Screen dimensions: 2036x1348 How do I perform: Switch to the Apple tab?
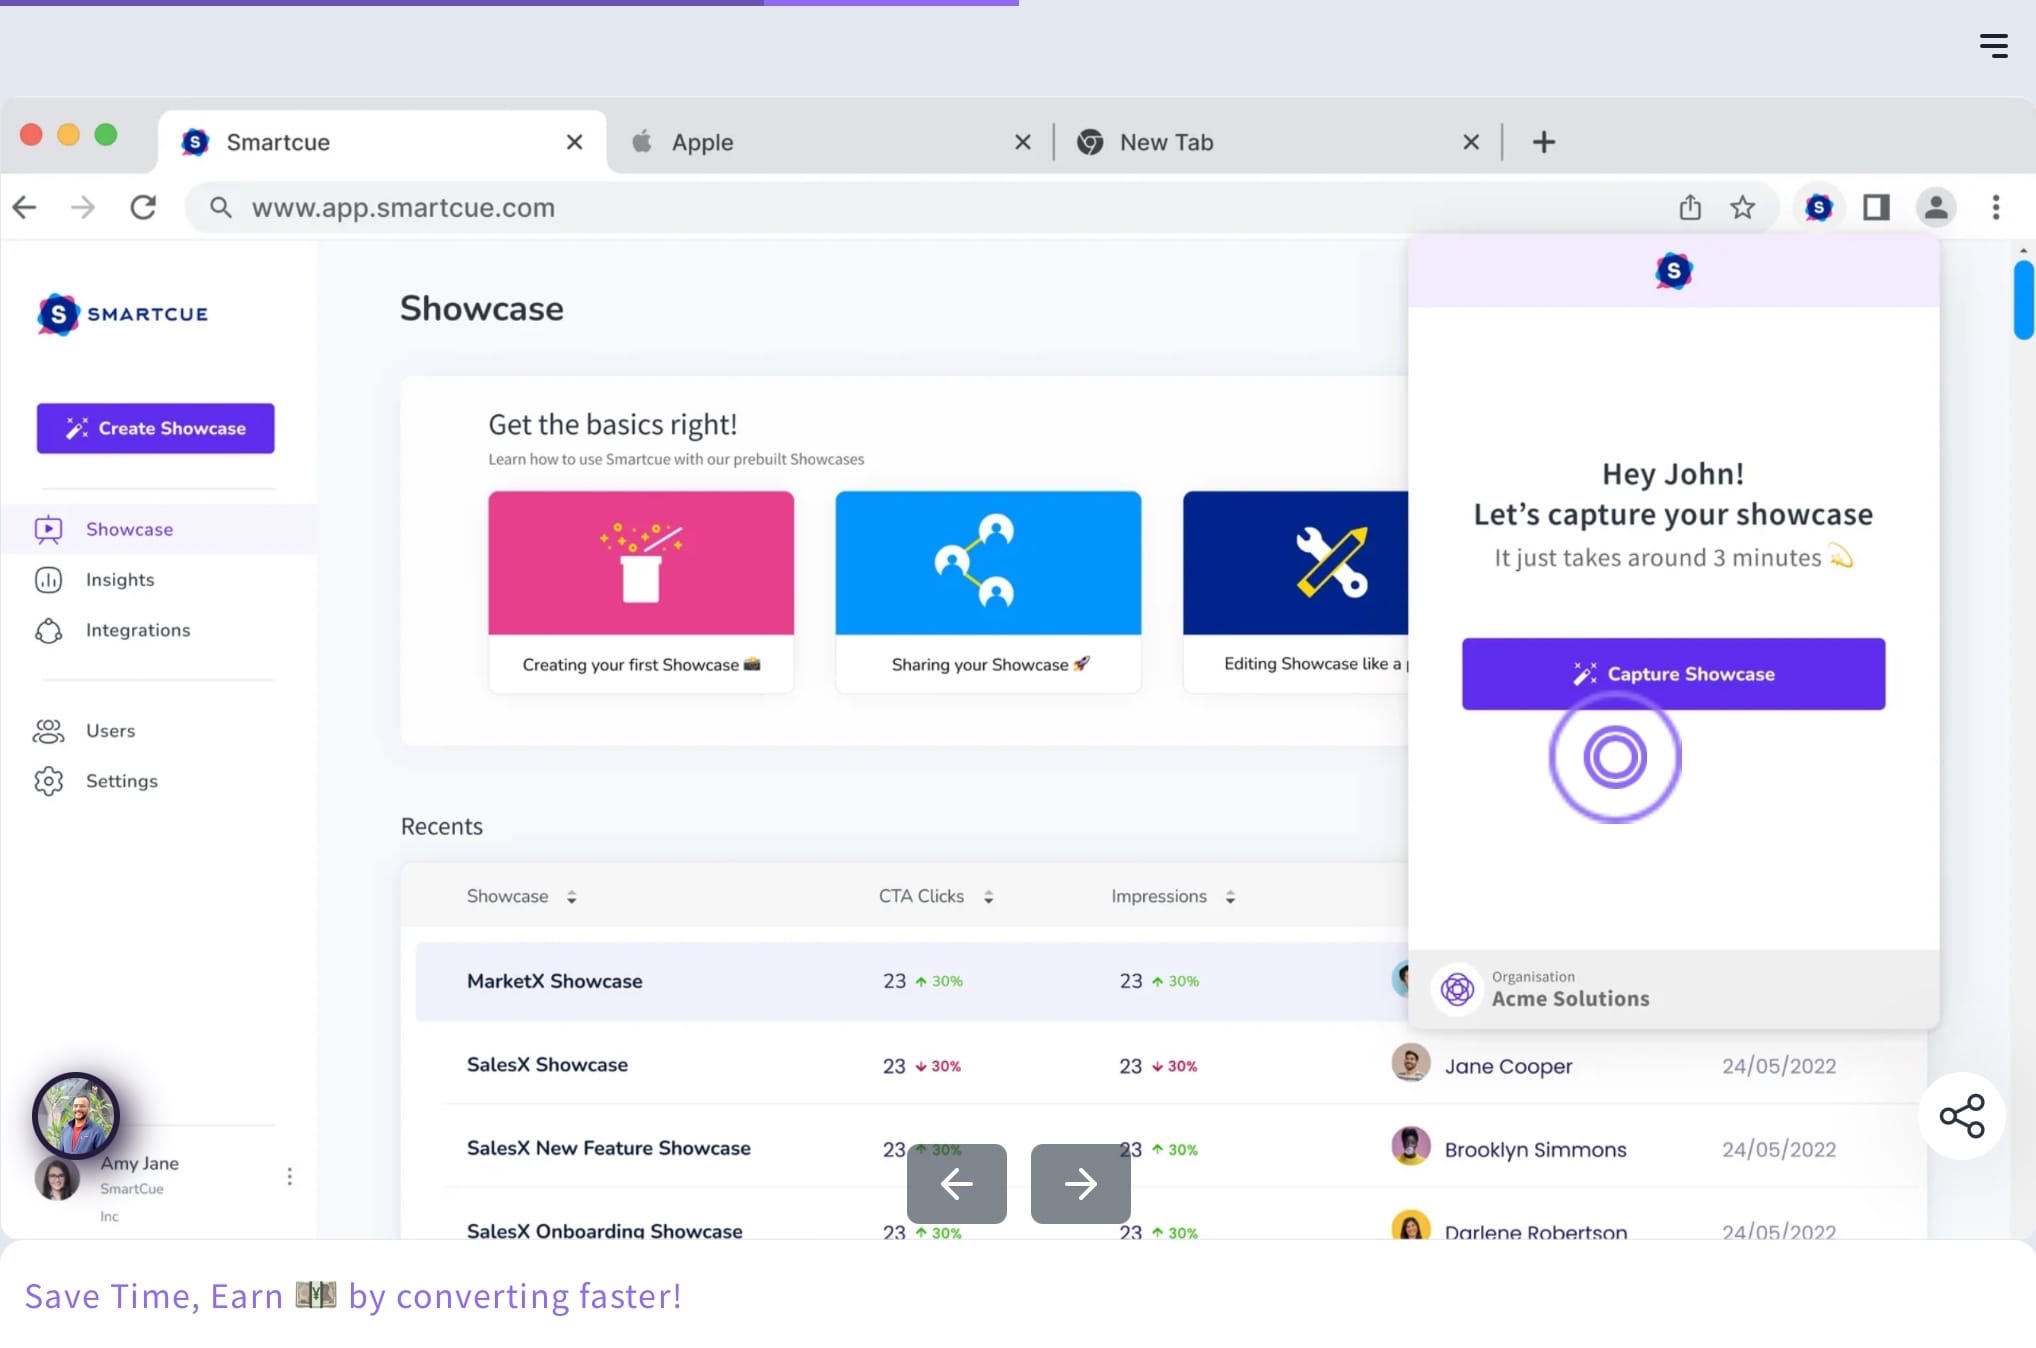pos(701,141)
